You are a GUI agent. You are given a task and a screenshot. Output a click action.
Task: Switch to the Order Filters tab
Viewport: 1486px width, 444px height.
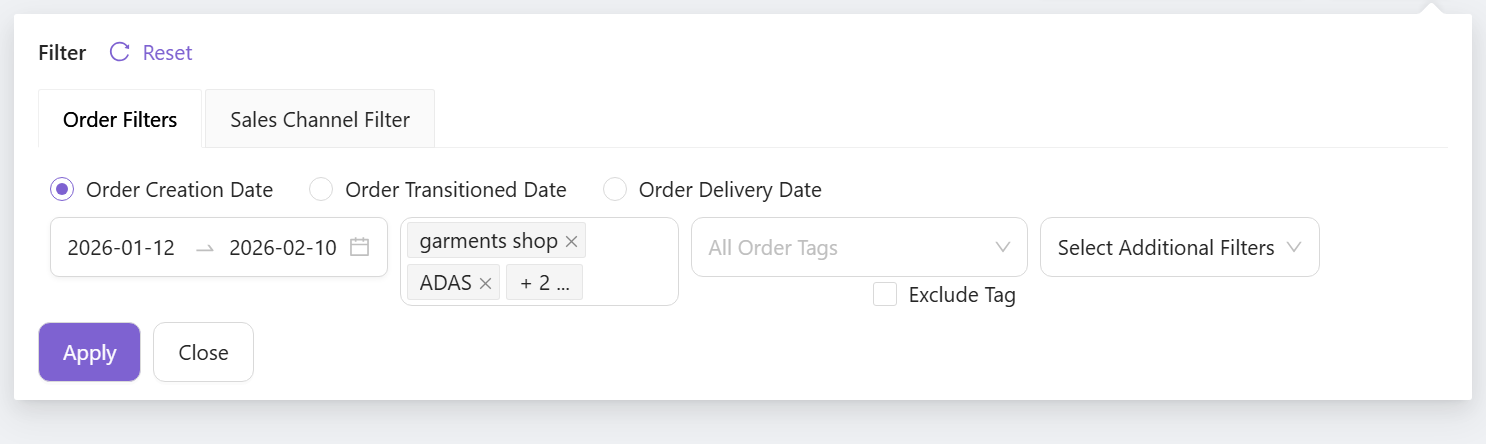click(120, 120)
